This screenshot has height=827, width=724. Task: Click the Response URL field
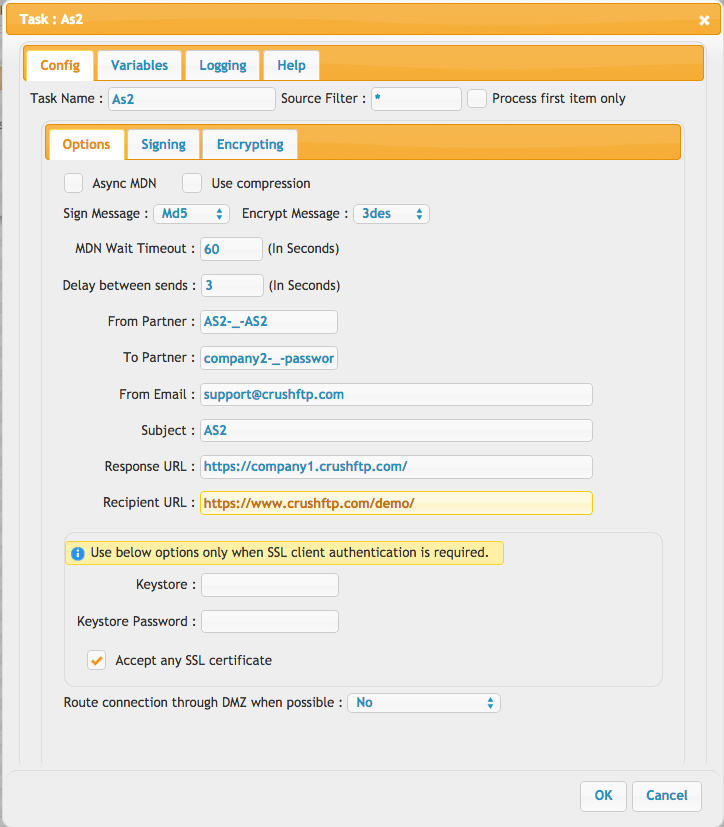pyautogui.click(x=396, y=467)
